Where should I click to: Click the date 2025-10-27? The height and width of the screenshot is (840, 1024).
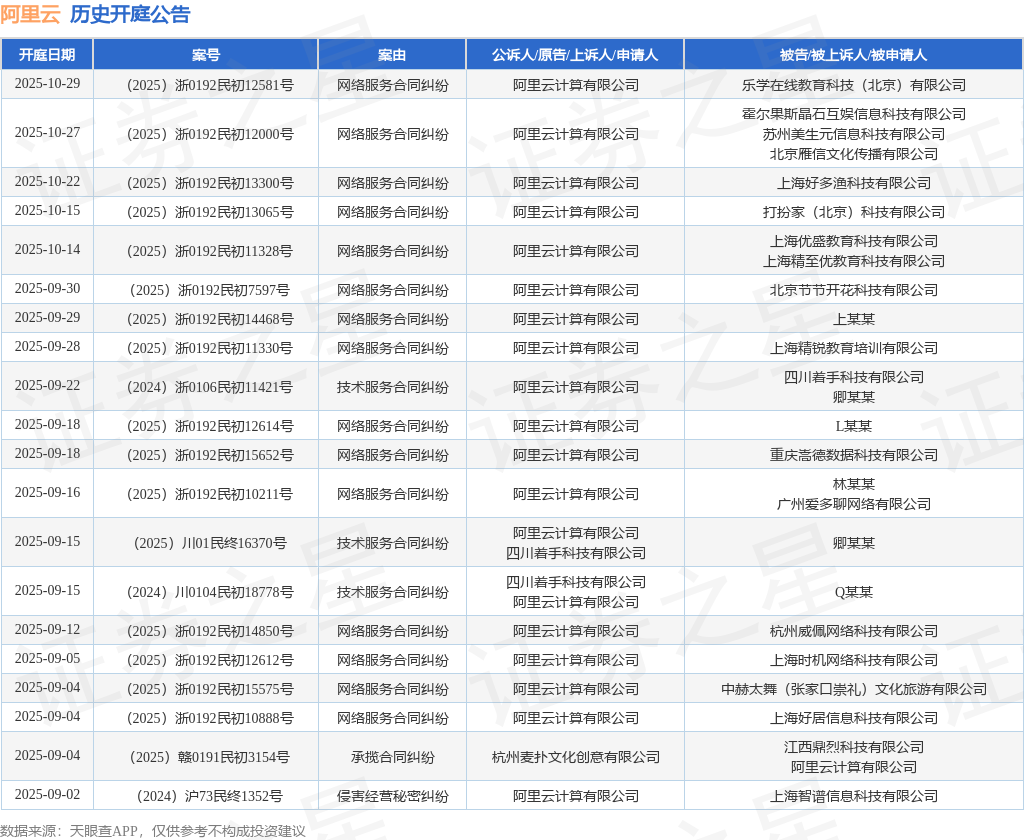click(47, 133)
